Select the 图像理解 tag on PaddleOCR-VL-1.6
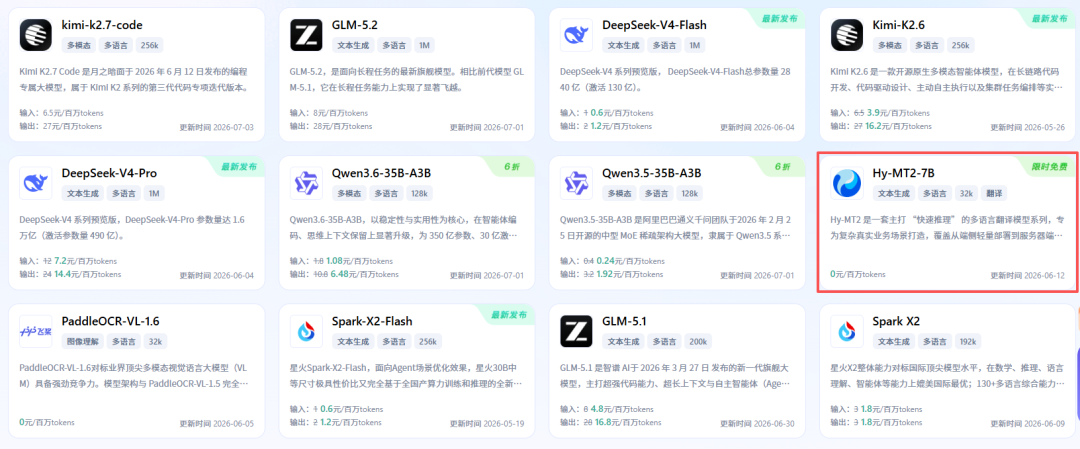This screenshot has width=1080, height=449. (82, 341)
